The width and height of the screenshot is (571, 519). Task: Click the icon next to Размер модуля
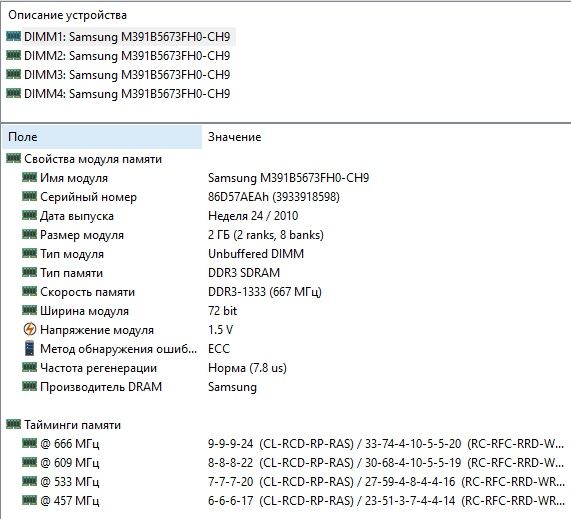coord(29,234)
